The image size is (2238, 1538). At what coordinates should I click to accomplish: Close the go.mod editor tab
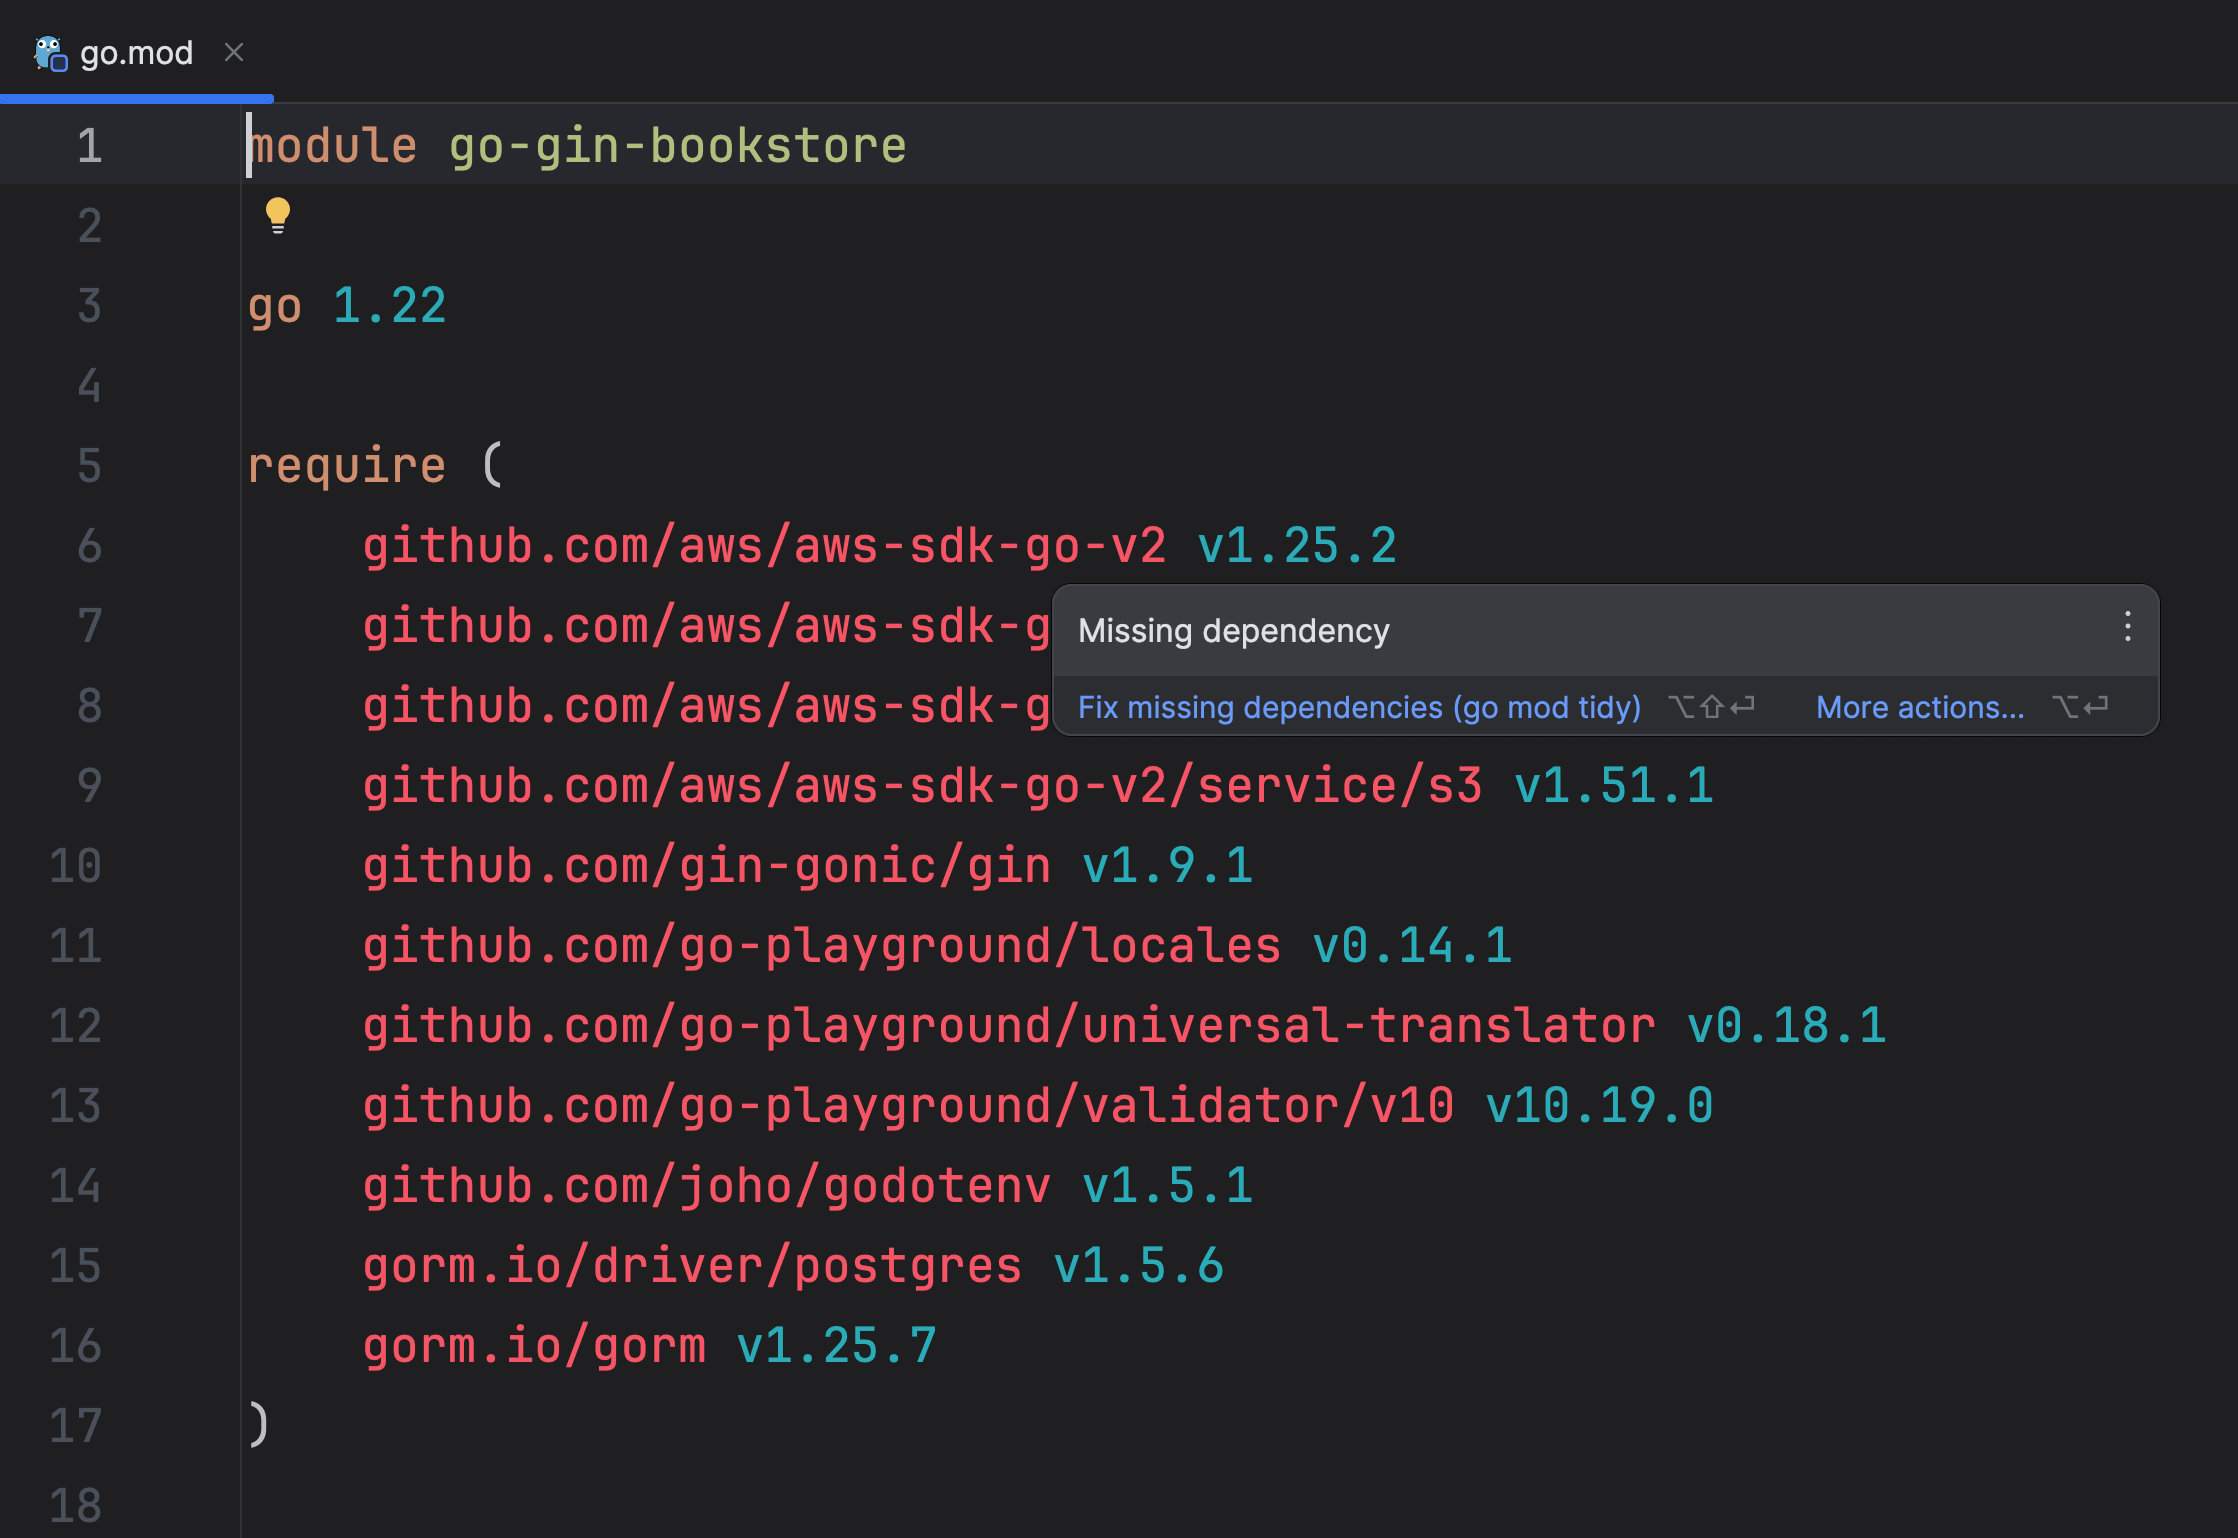(234, 52)
